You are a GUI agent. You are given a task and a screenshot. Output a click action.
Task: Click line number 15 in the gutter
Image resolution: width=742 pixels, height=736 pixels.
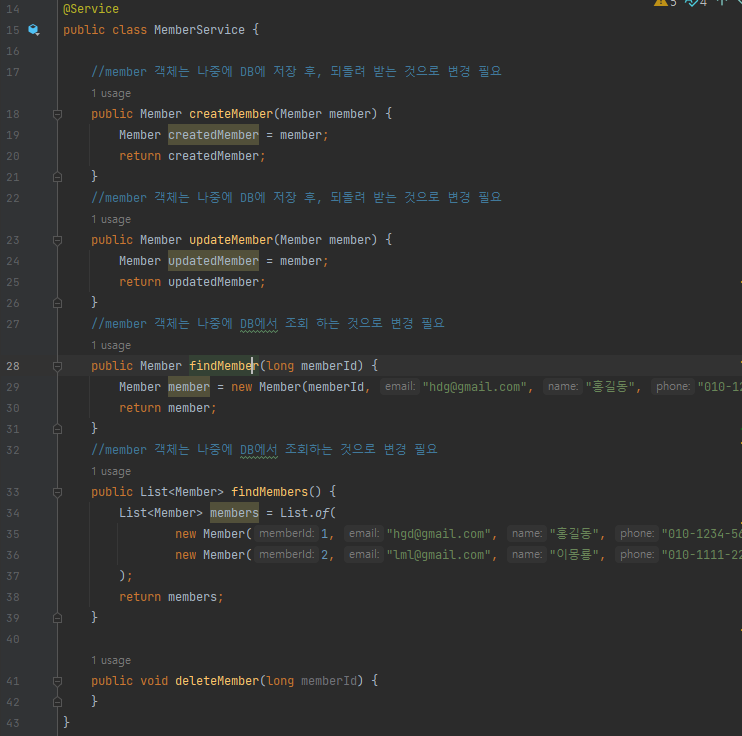tap(13, 30)
